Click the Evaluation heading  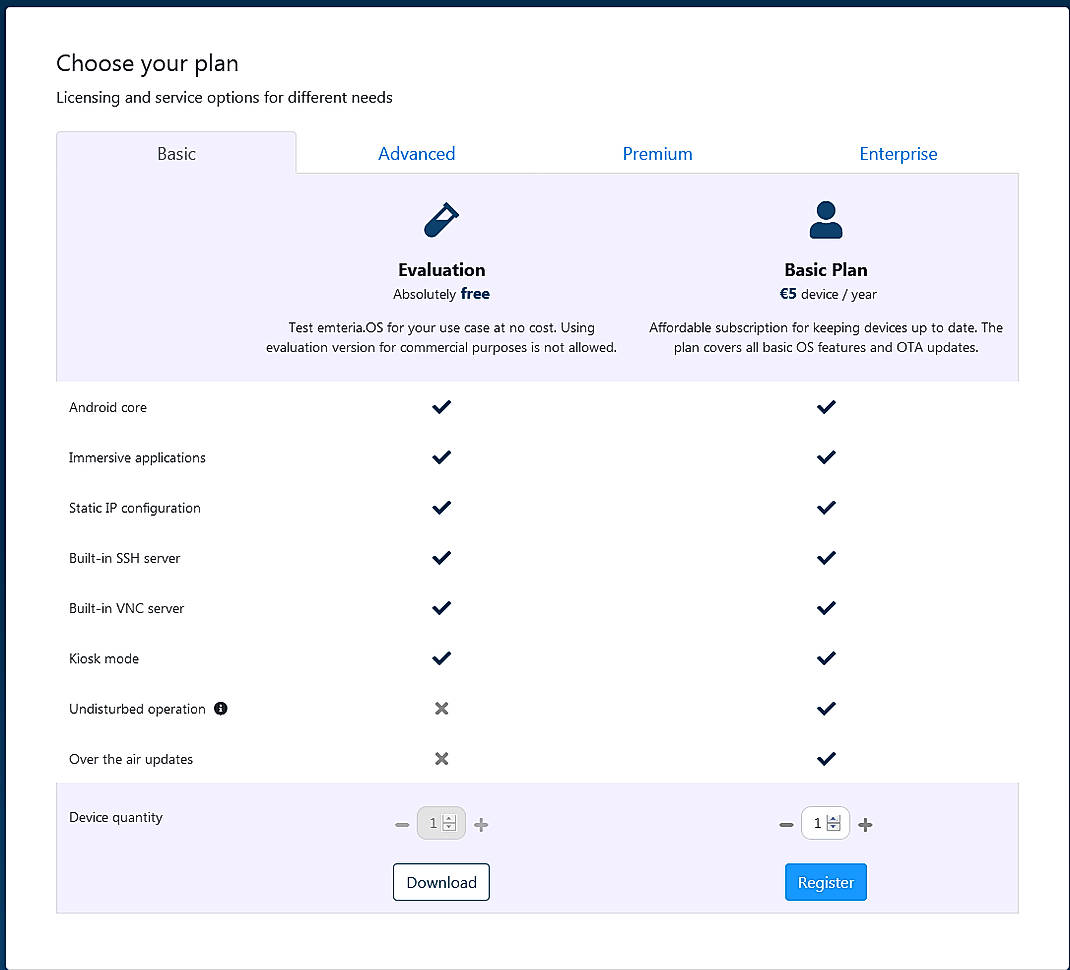[442, 270]
